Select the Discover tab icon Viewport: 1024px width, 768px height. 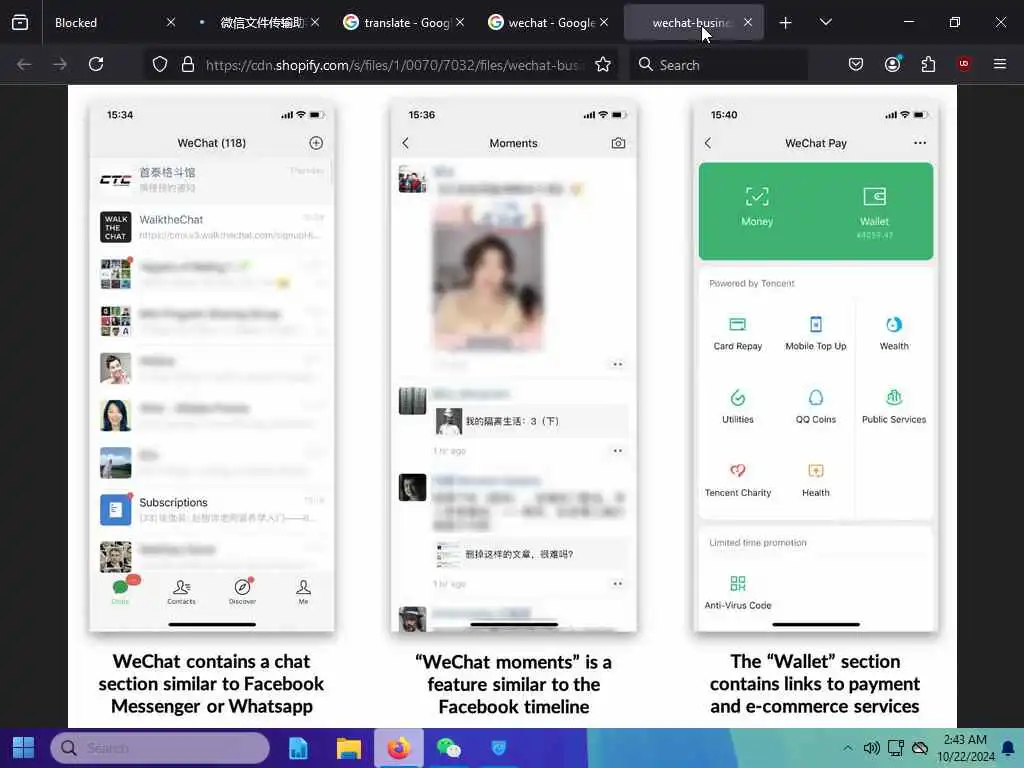point(242,591)
